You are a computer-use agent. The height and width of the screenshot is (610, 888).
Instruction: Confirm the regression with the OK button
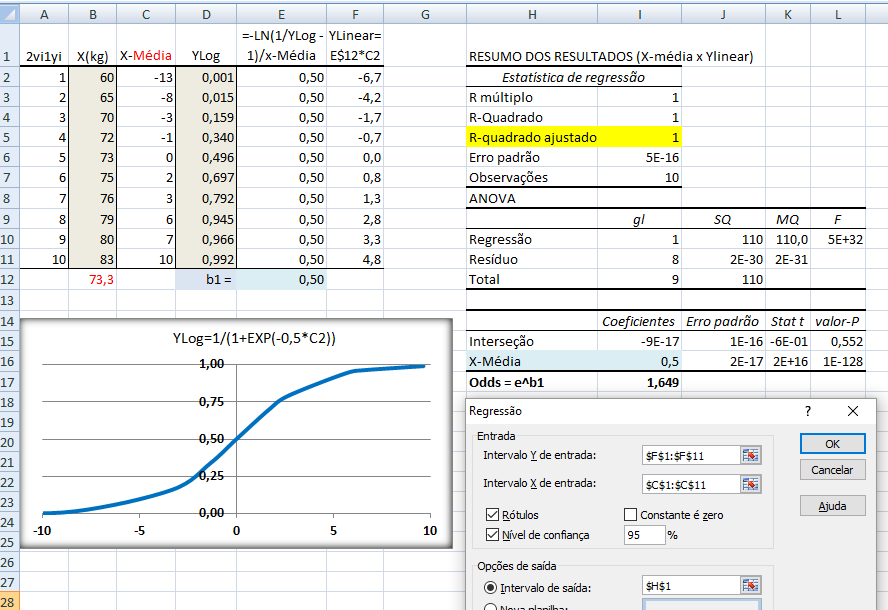[x=832, y=444]
